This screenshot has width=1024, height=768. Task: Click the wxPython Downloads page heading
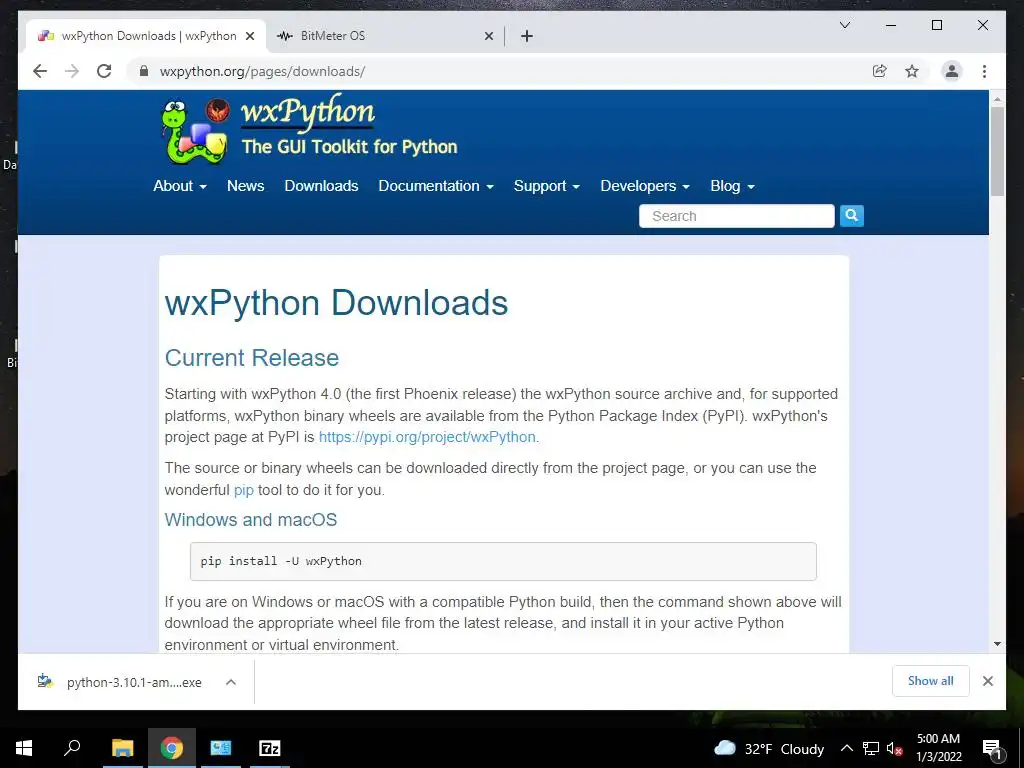[x=336, y=303]
